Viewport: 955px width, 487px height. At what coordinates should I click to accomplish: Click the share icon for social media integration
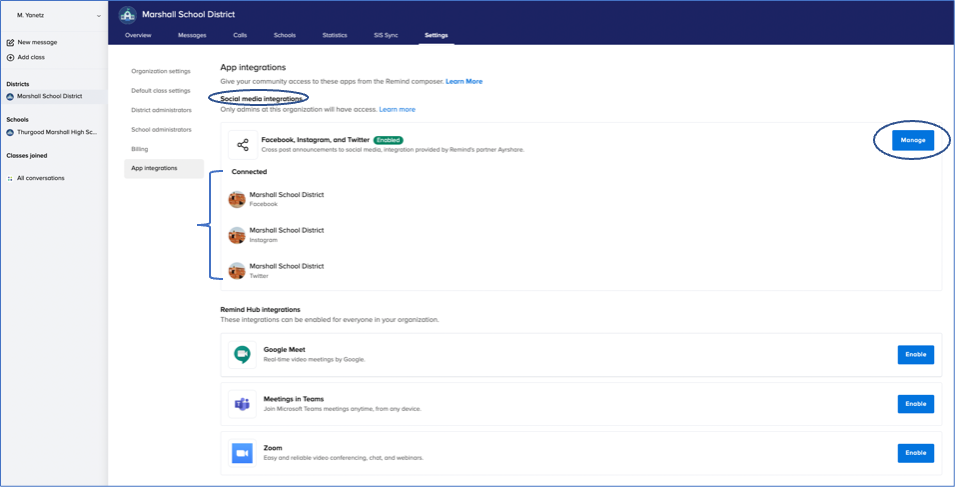(242, 145)
